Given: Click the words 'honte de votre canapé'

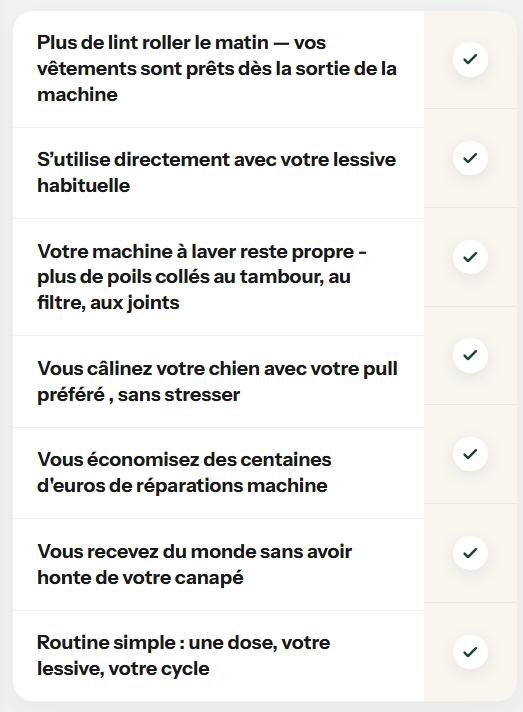Looking at the screenshot, I should point(140,578).
